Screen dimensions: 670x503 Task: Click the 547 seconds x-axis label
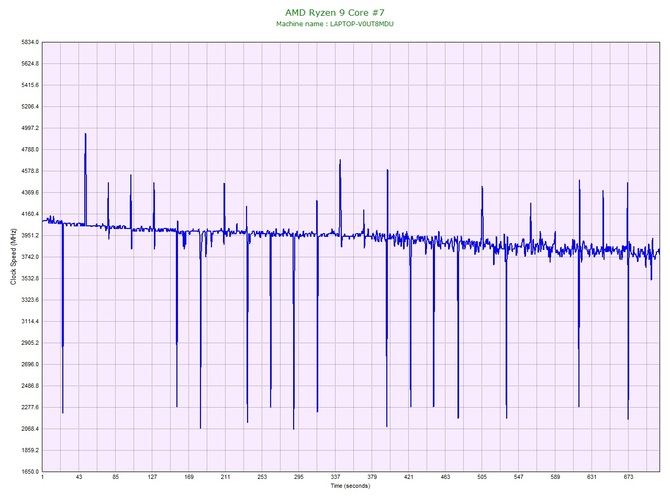pyautogui.click(x=518, y=477)
